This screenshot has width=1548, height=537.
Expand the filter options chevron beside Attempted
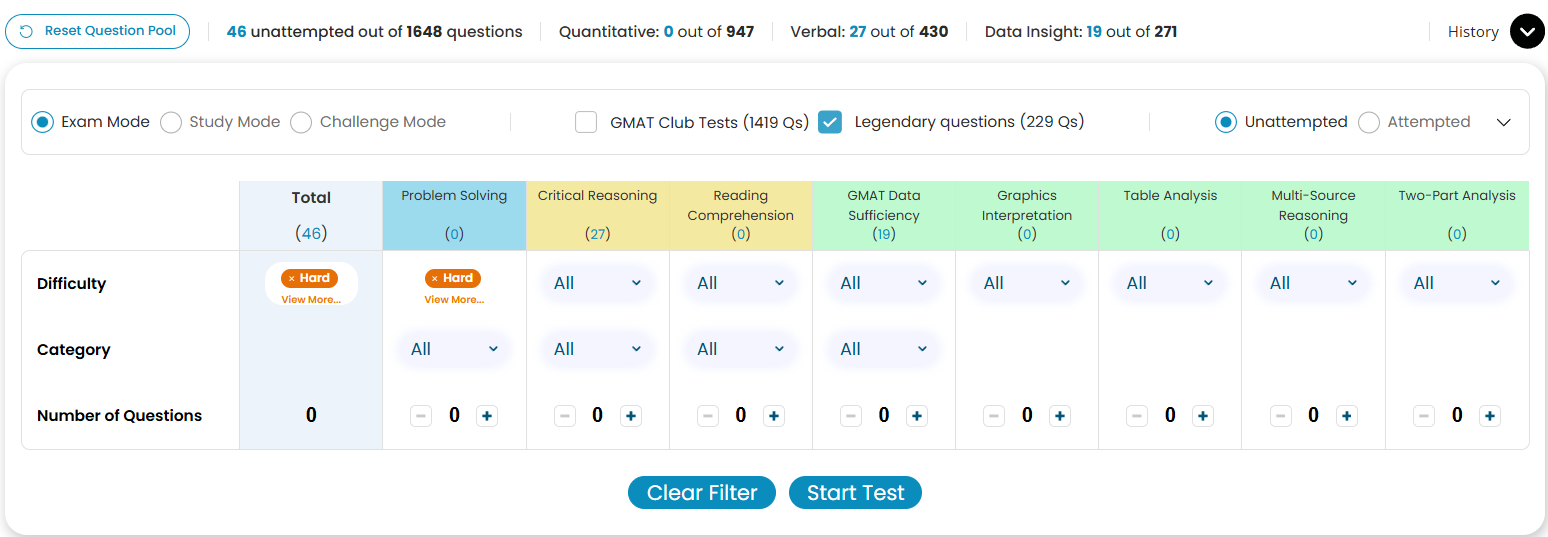tap(1503, 122)
